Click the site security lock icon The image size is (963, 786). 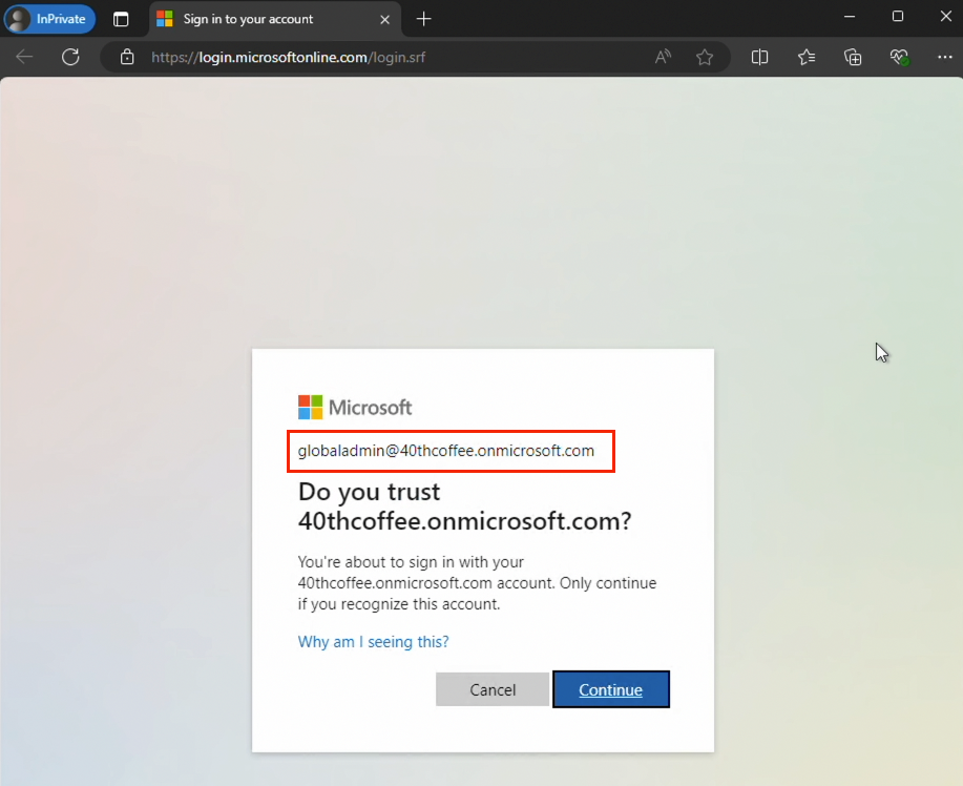pyautogui.click(x=126, y=57)
